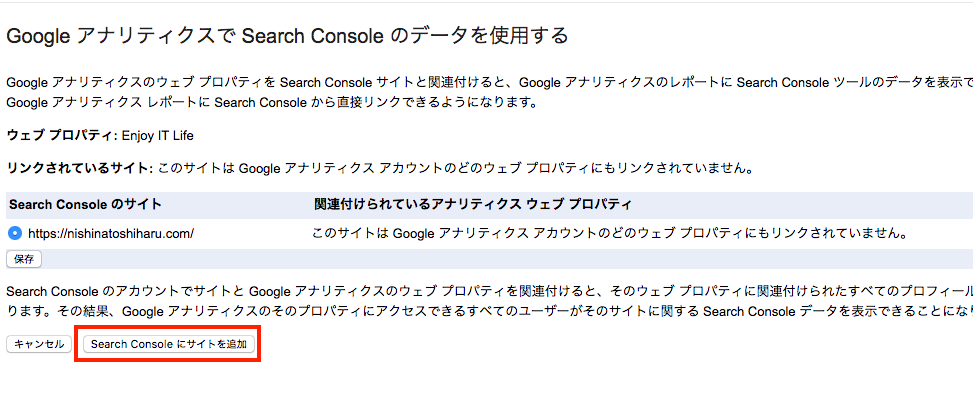Click the 関連付けられているアナリティクス ウェブ プロパティ header
Image resolution: width=973 pixels, height=412 pixels.
tap(472, 205)
